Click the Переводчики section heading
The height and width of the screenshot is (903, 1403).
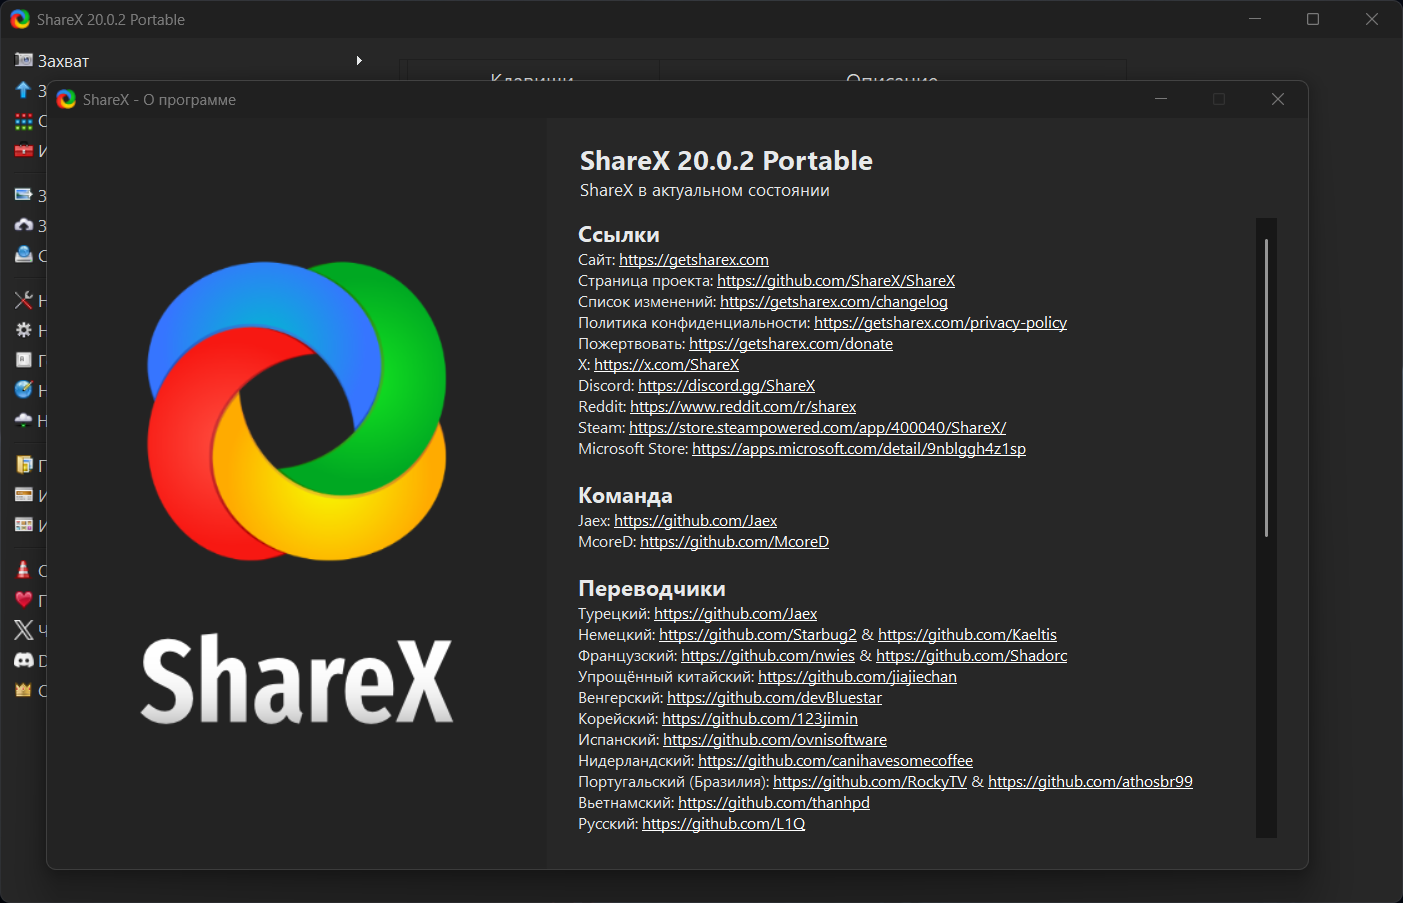(x=652, y=589)
